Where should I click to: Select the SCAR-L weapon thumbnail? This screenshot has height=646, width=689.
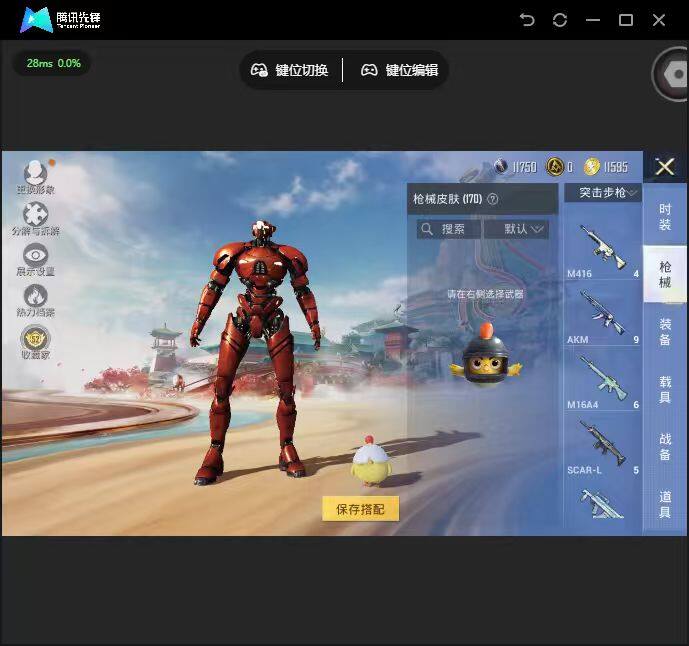pyautogui.click(x=602, y=444)
